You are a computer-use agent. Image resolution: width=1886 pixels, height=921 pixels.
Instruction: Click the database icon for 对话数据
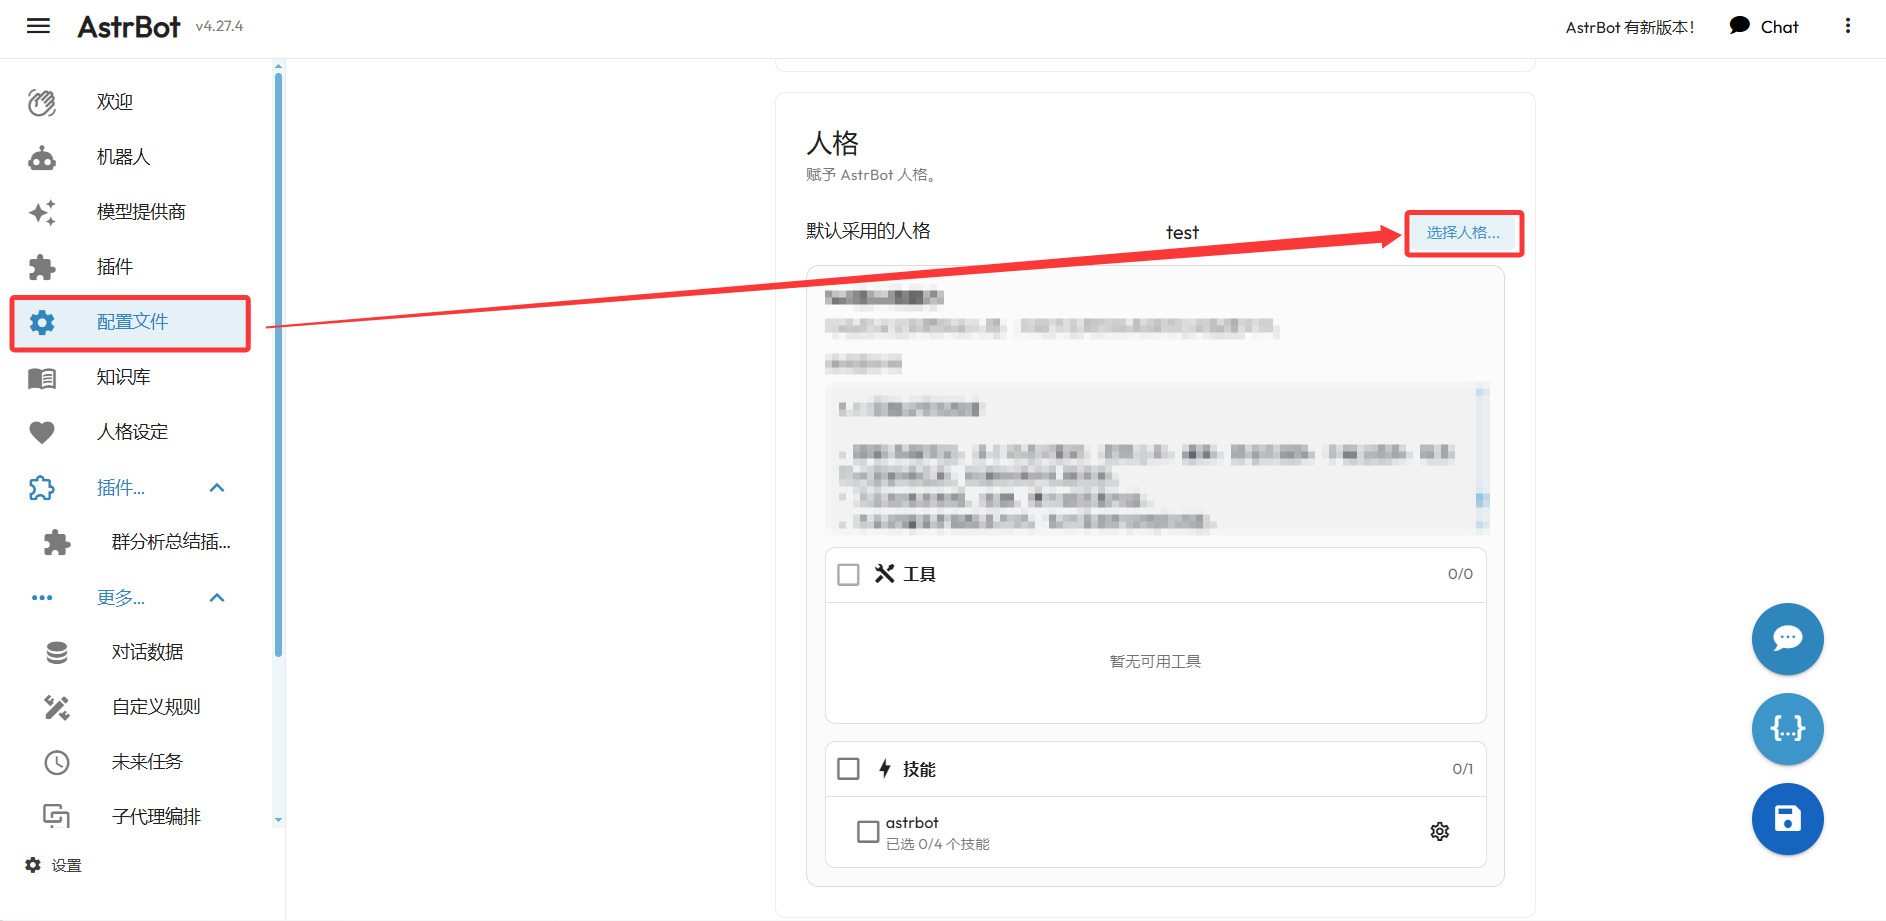pos(57,652)
